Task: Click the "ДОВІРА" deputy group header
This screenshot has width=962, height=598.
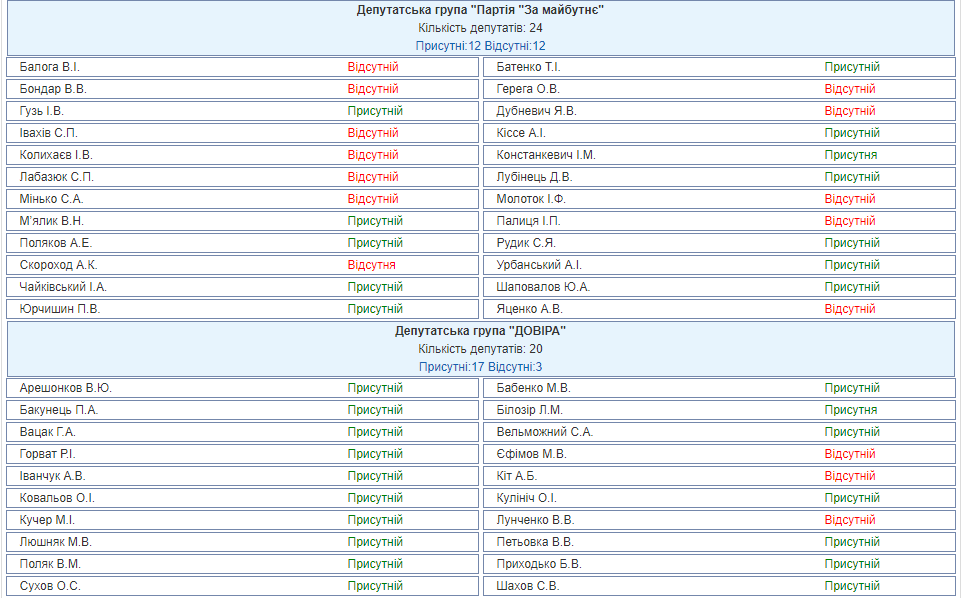Action: (x=480, y=331)
